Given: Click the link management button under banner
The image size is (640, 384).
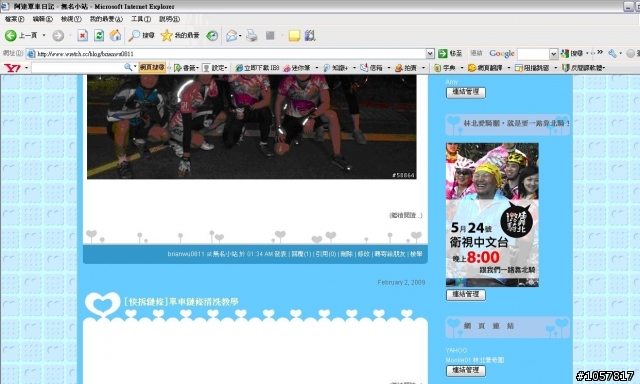Looking at the screenshot, I should (x=466, y=295).
